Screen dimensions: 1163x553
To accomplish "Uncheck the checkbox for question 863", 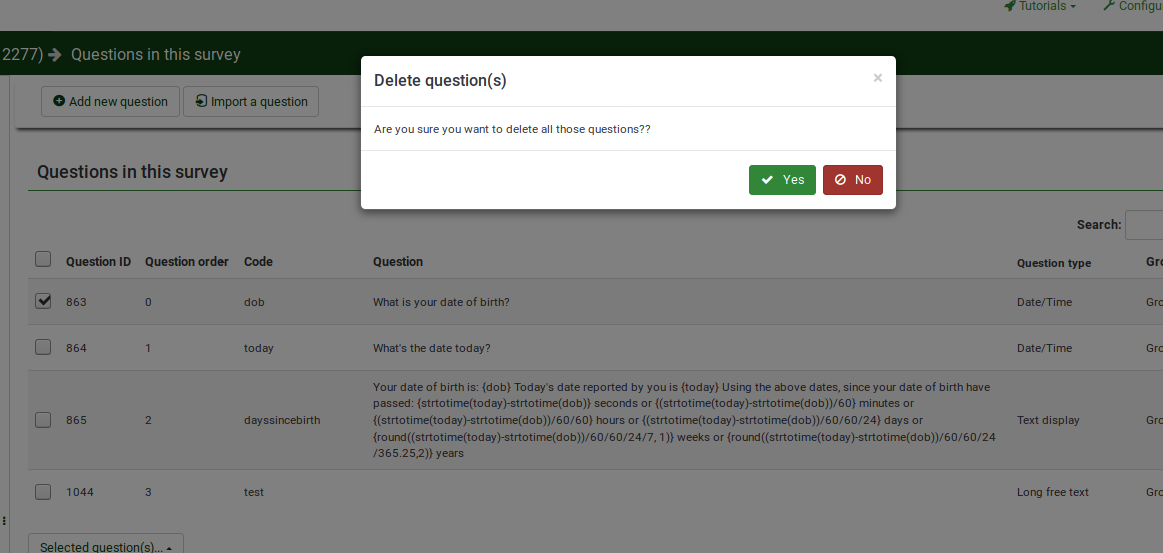I will [43, 300].
